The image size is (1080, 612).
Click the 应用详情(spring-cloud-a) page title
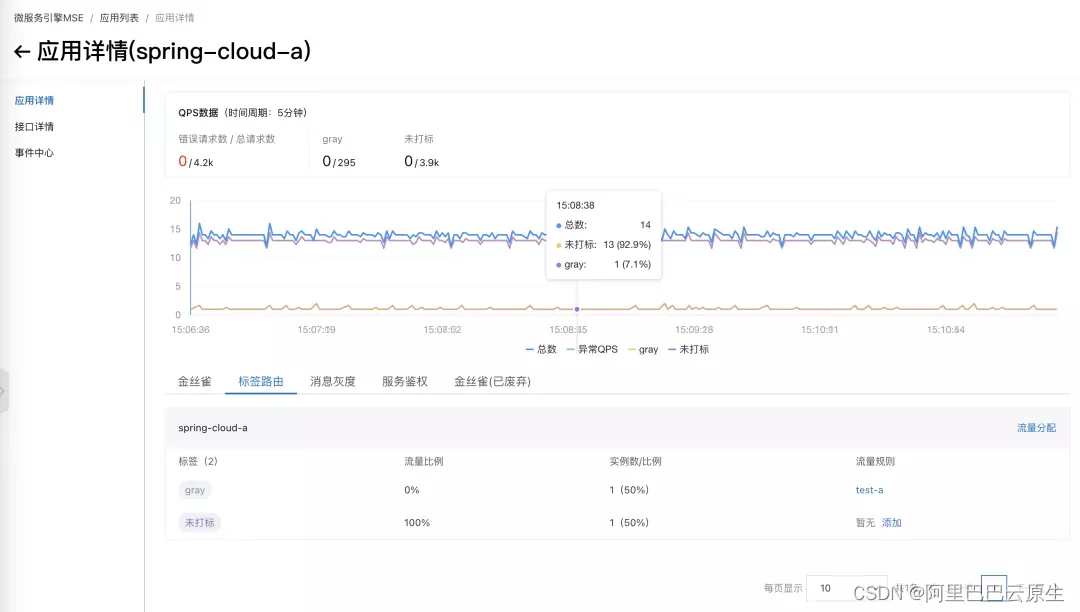coord(174,52)
